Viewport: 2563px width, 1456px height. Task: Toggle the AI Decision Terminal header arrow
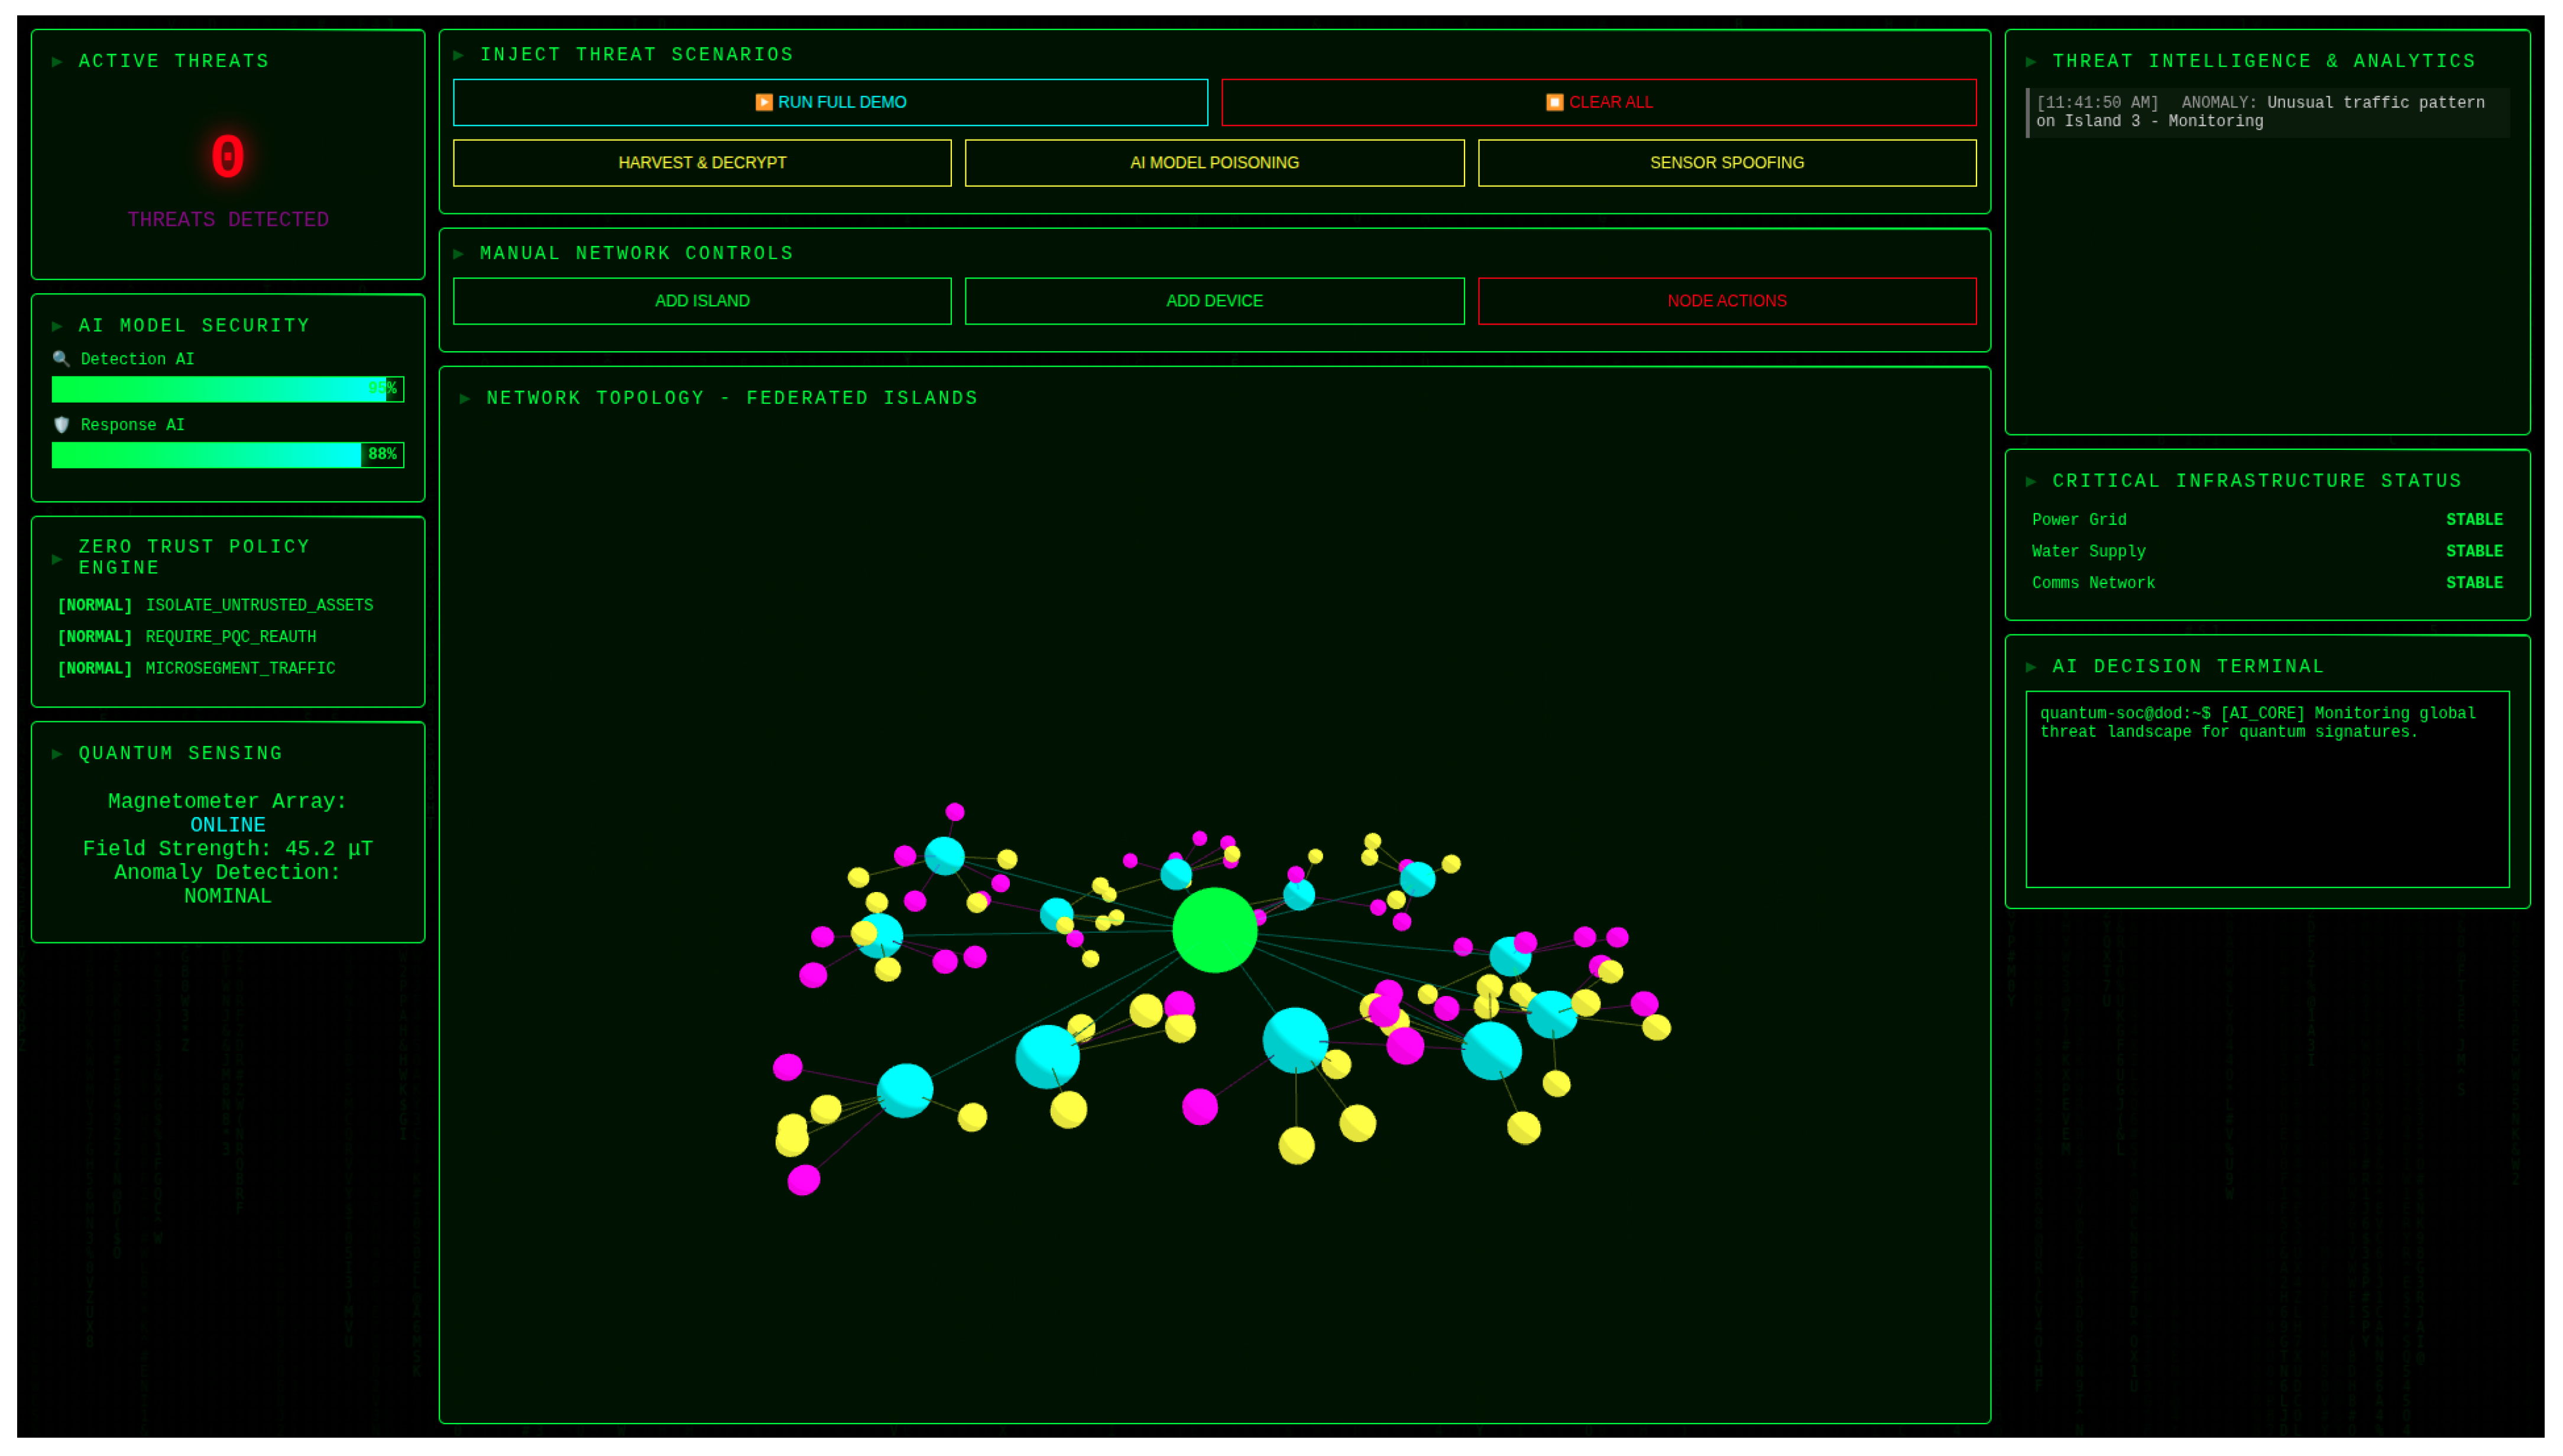tap(2031, 667)
